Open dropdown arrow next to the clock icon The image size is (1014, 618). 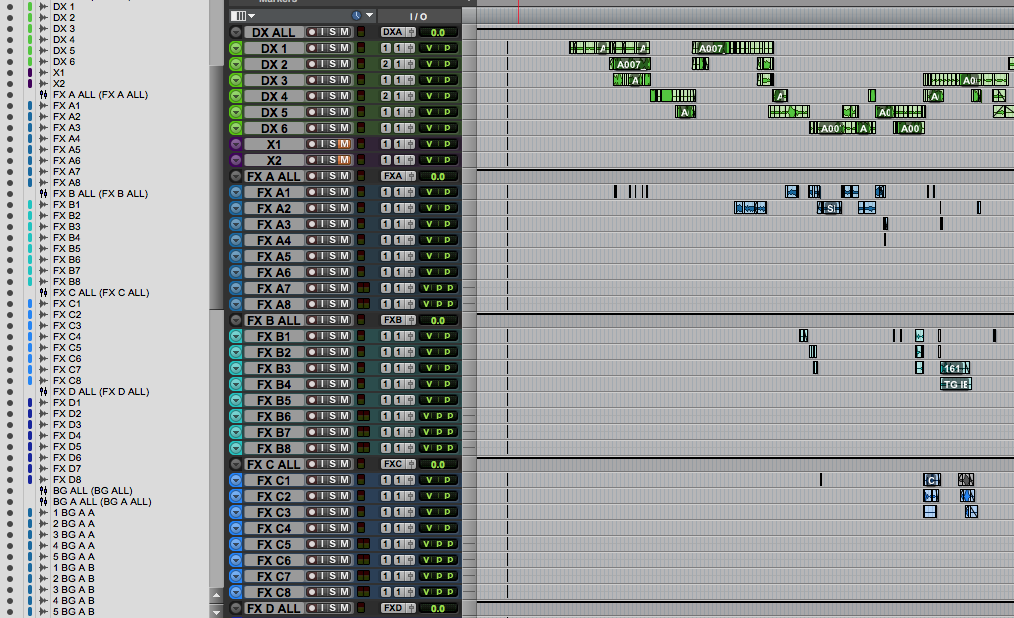coord(369,16)
